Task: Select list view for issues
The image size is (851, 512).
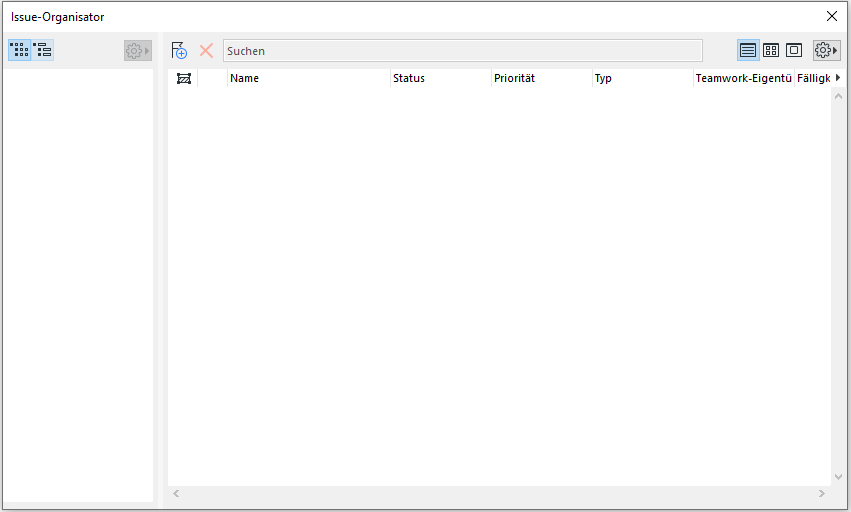Action: coord(747,50)
